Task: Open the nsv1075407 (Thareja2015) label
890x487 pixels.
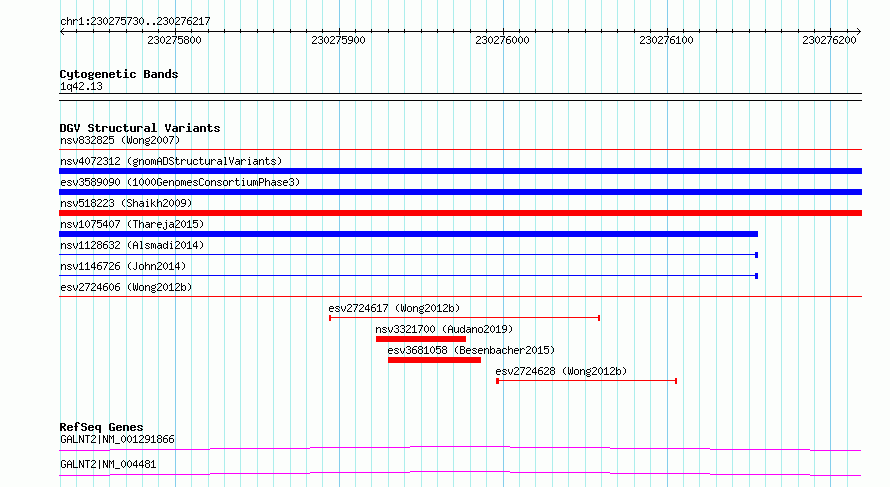Action: (132, 224)
